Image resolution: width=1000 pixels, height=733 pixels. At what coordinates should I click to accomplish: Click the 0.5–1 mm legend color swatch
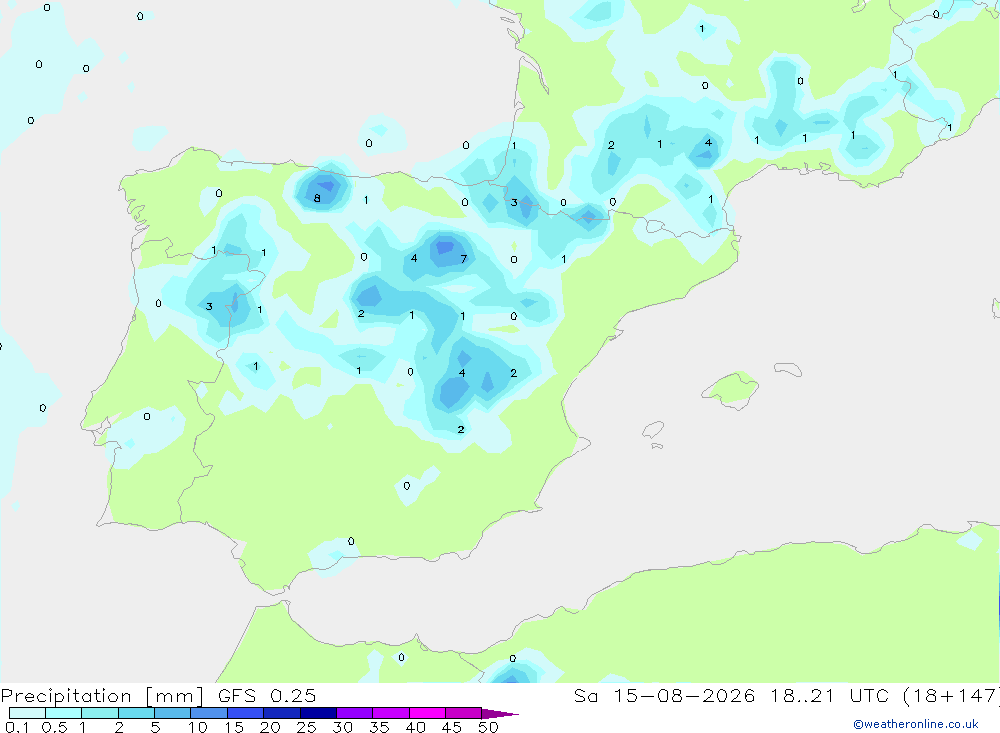point(64,713)
